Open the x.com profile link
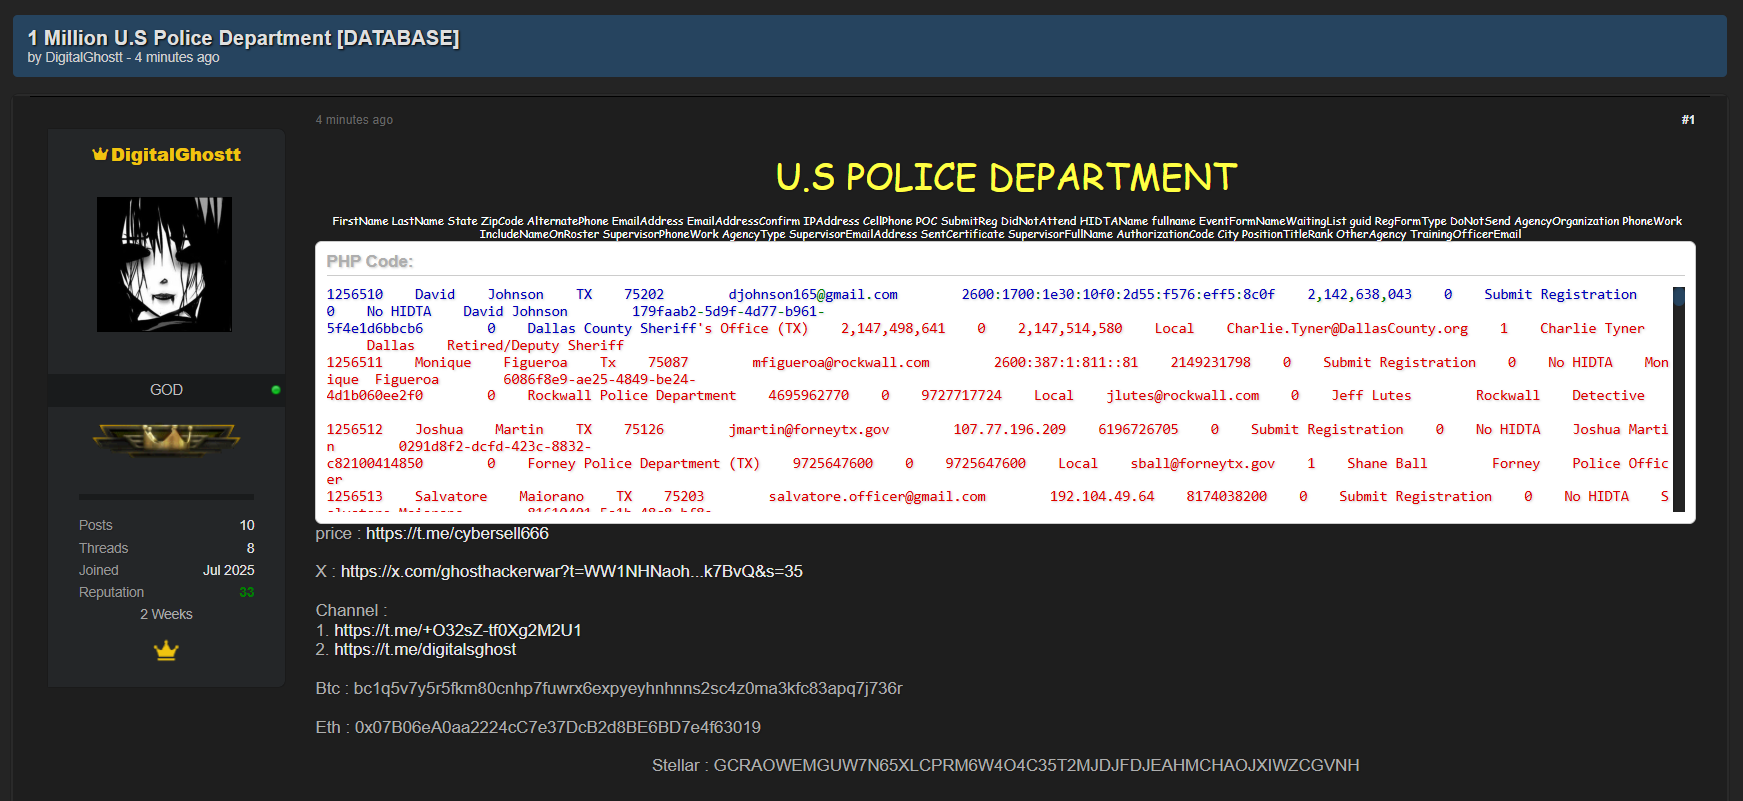 pos(571,572)
